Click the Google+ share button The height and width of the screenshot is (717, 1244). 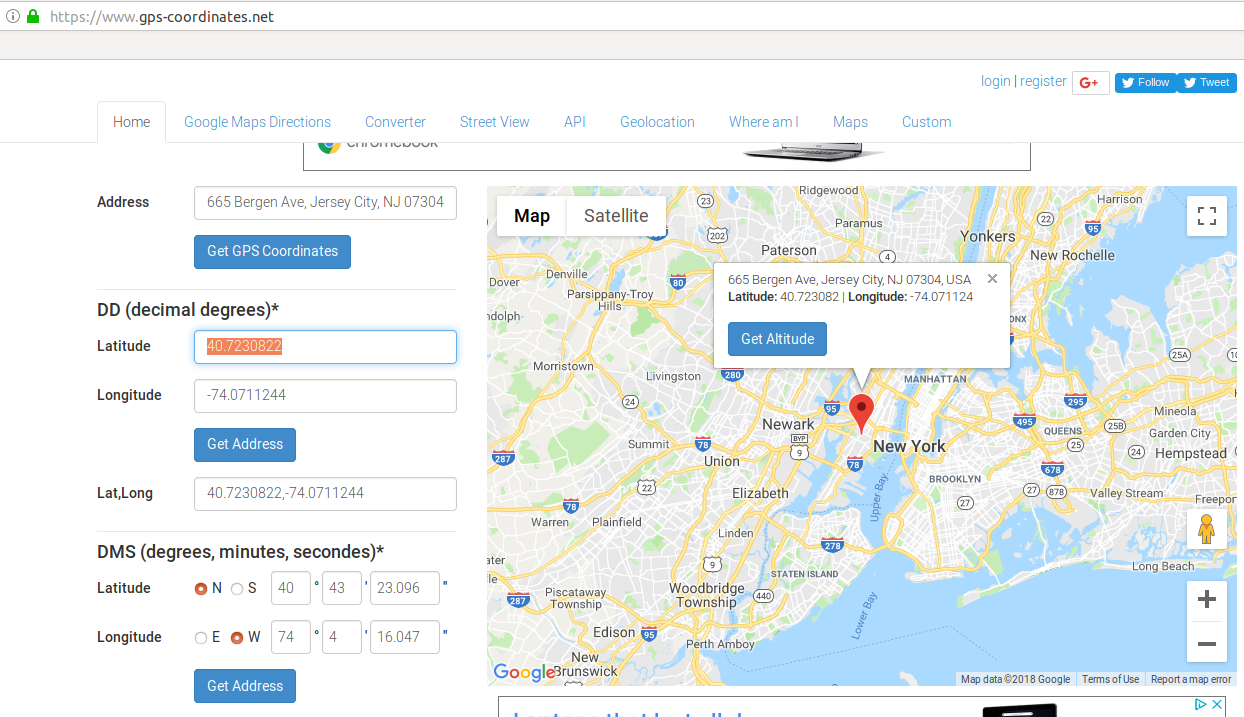click(x=1090, y=83)
